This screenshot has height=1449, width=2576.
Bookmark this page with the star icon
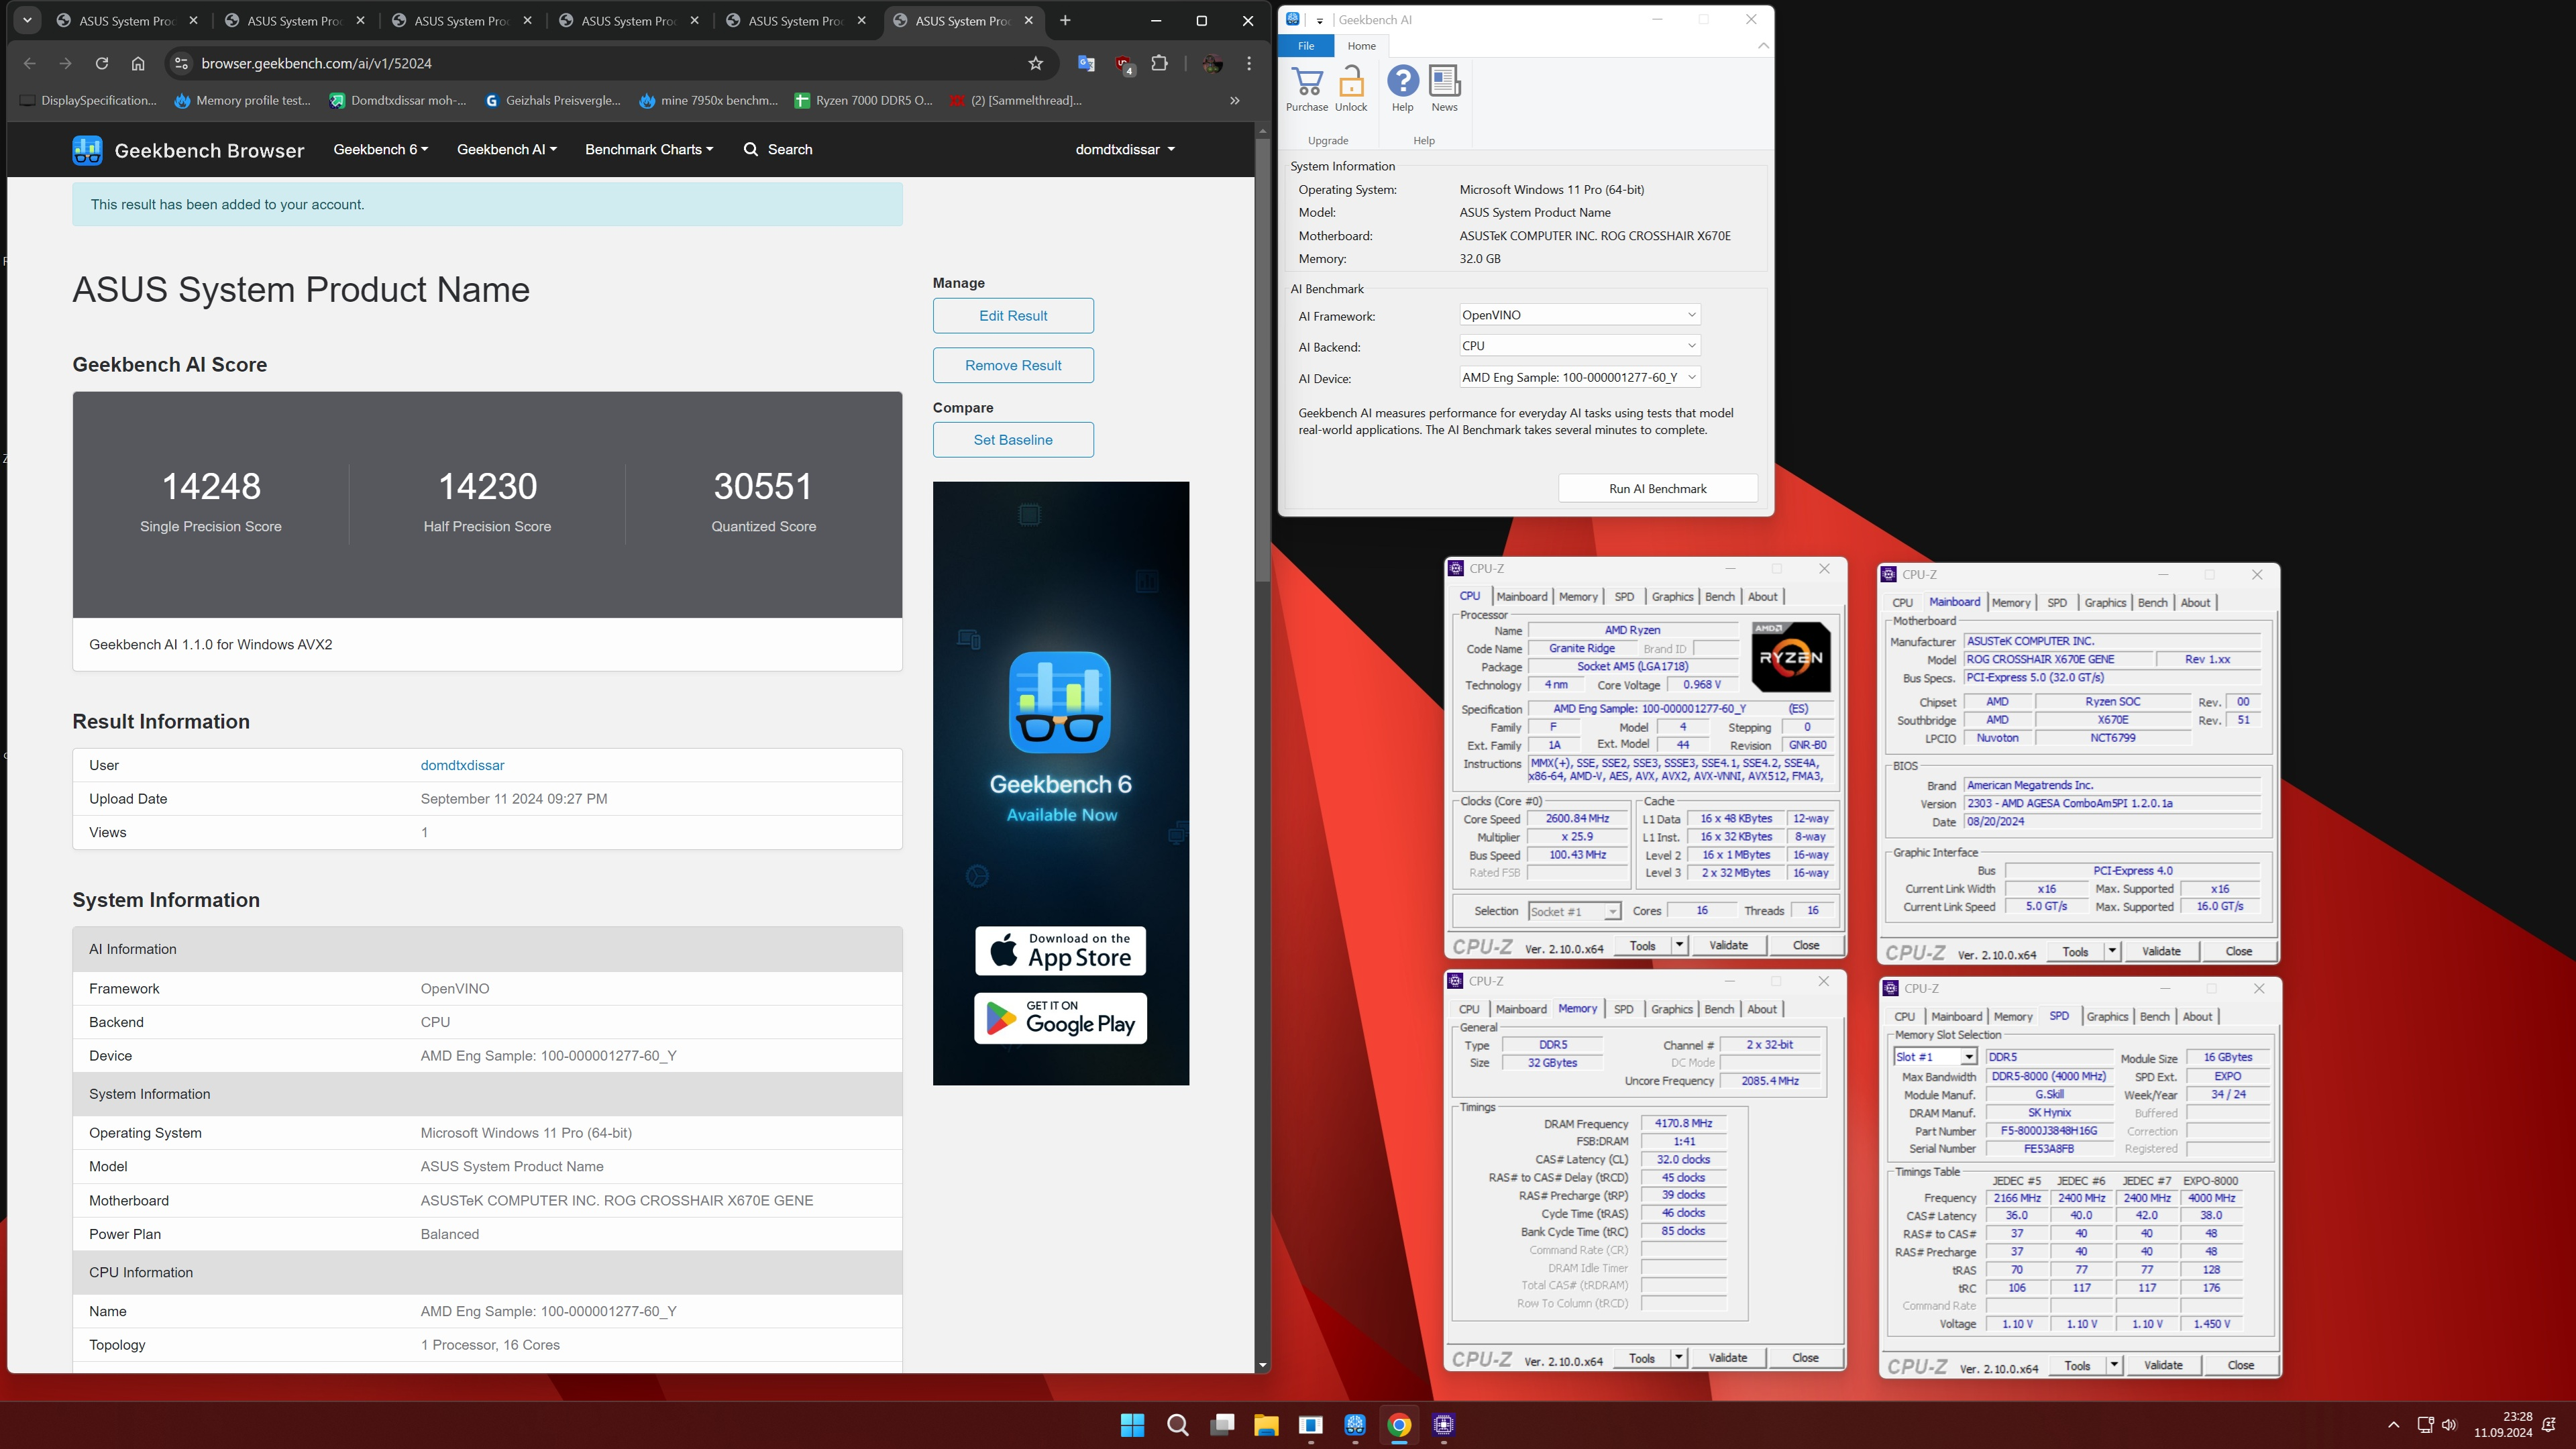tap(1035, 63)
